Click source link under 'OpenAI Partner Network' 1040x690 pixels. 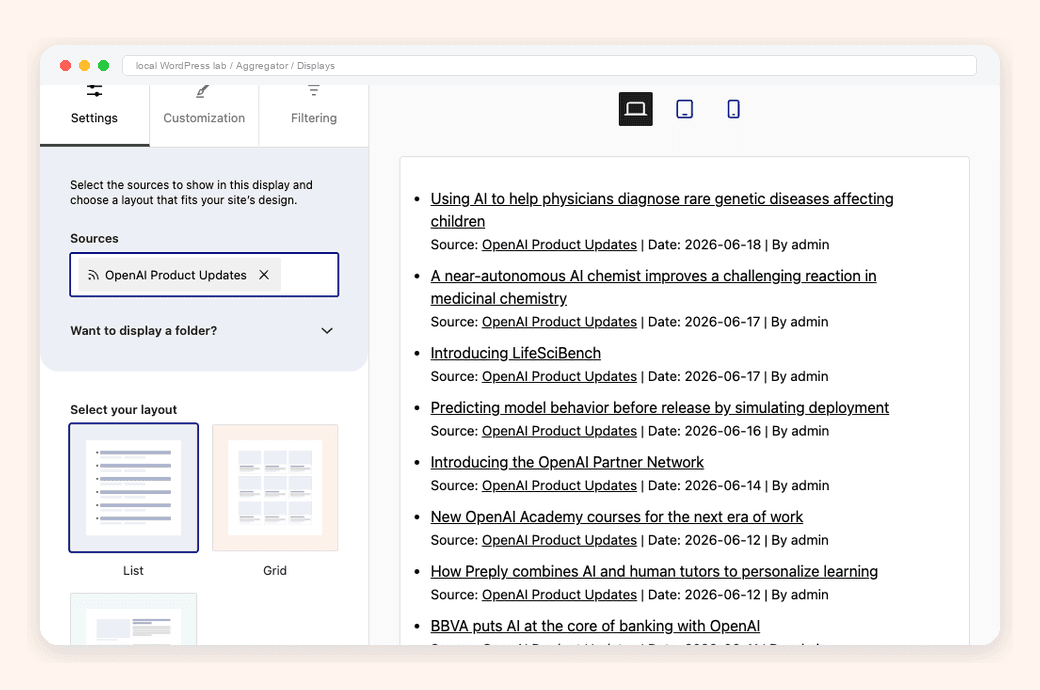click(559, 485)
